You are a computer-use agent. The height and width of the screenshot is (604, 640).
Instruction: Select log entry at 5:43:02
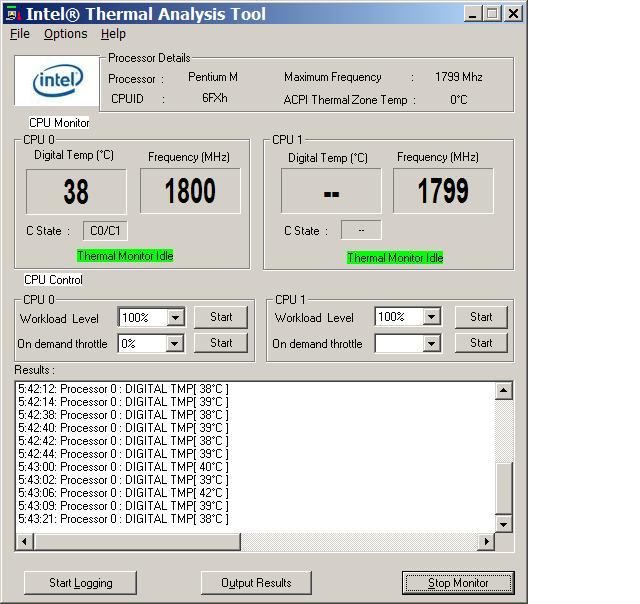(x=123, y=480)
